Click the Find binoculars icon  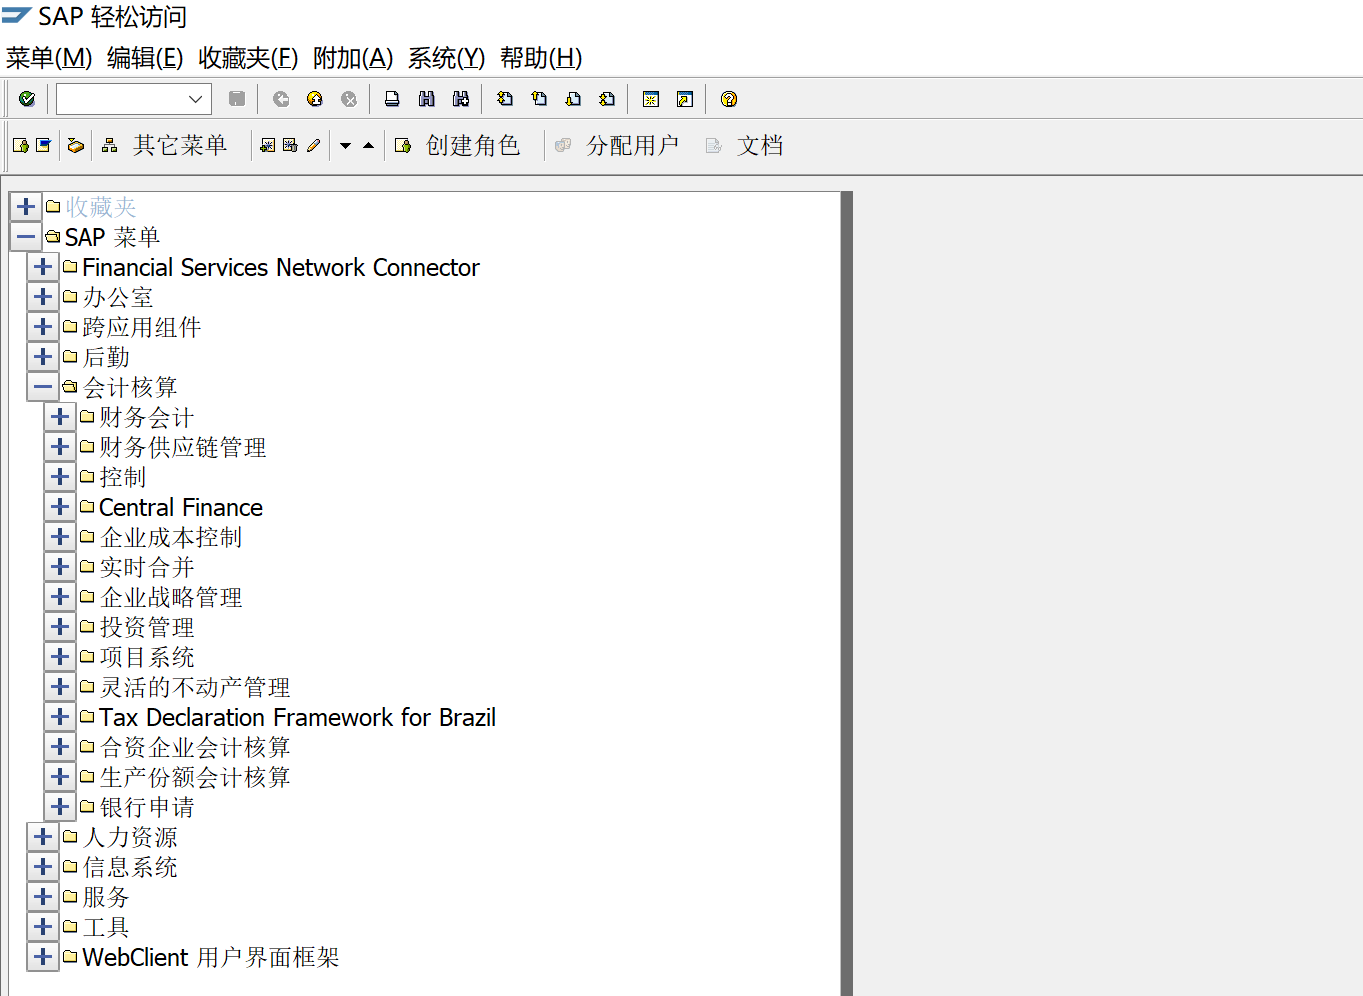tap(427, 99)
